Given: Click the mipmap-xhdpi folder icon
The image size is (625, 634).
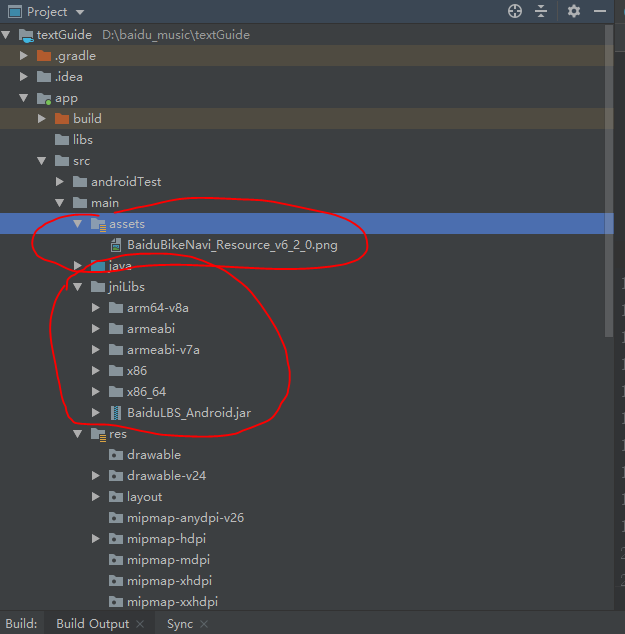Looking at the screenshot, I should [116, 581].
